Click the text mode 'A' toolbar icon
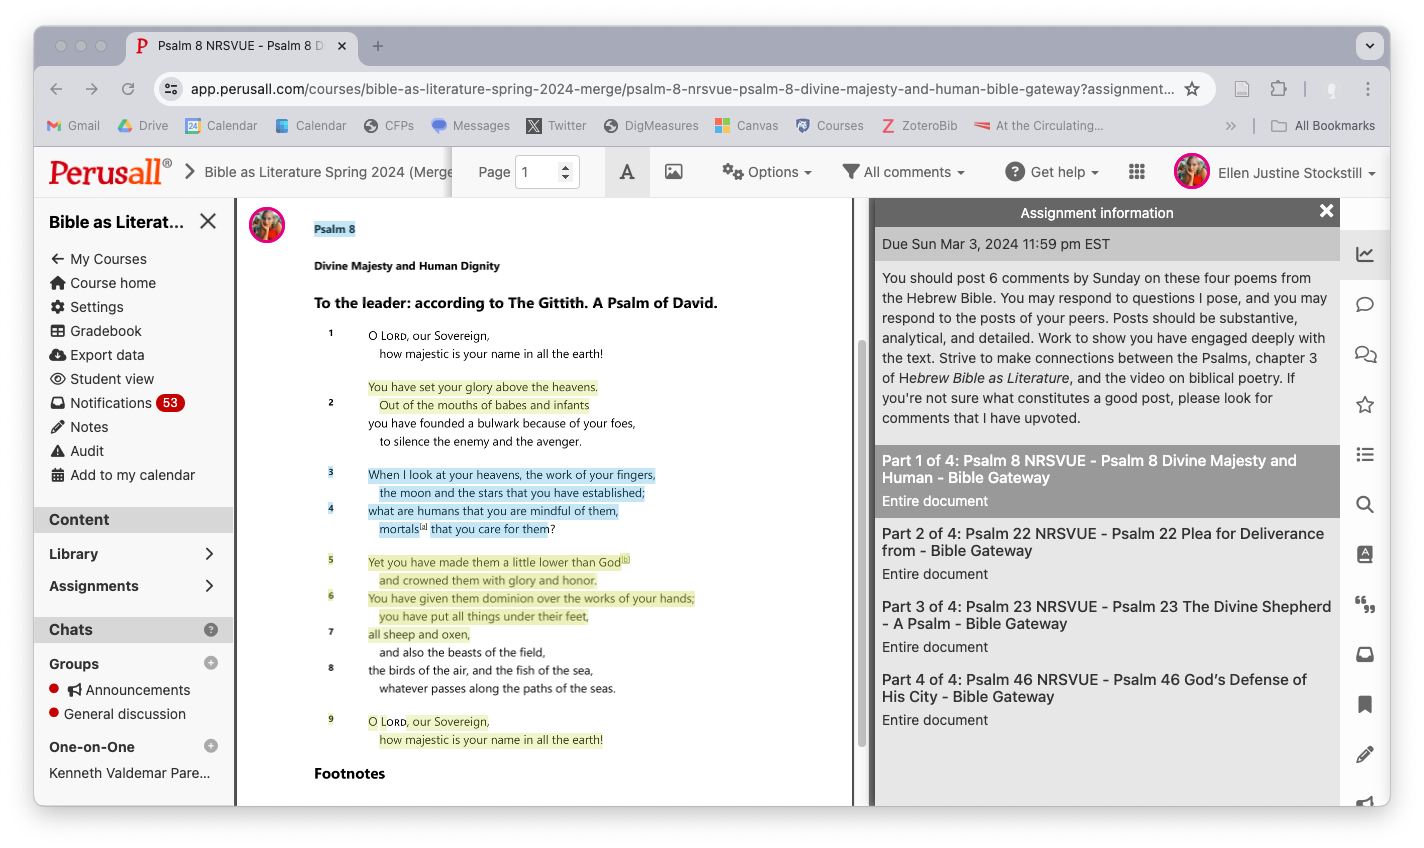This screenshot has width=1424, height=848. pos(627,172)
